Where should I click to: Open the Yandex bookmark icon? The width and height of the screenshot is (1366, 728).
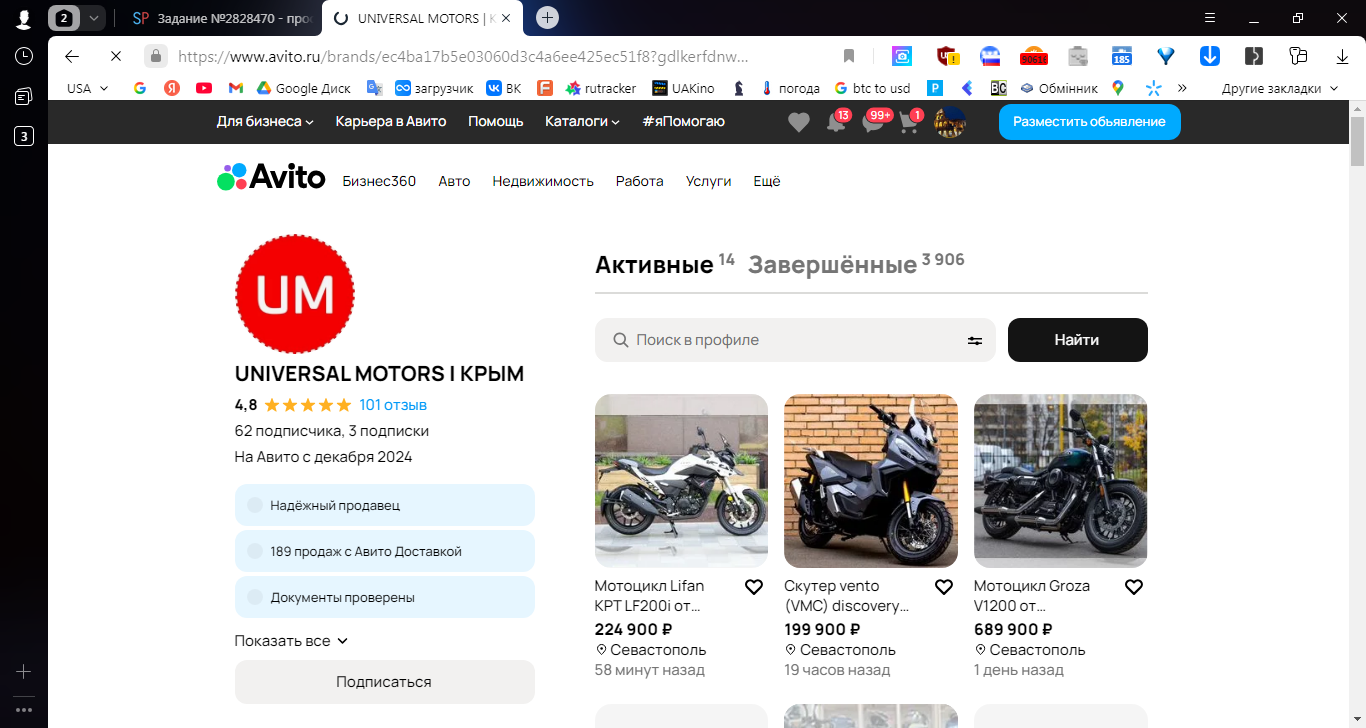tap(172, 88)
